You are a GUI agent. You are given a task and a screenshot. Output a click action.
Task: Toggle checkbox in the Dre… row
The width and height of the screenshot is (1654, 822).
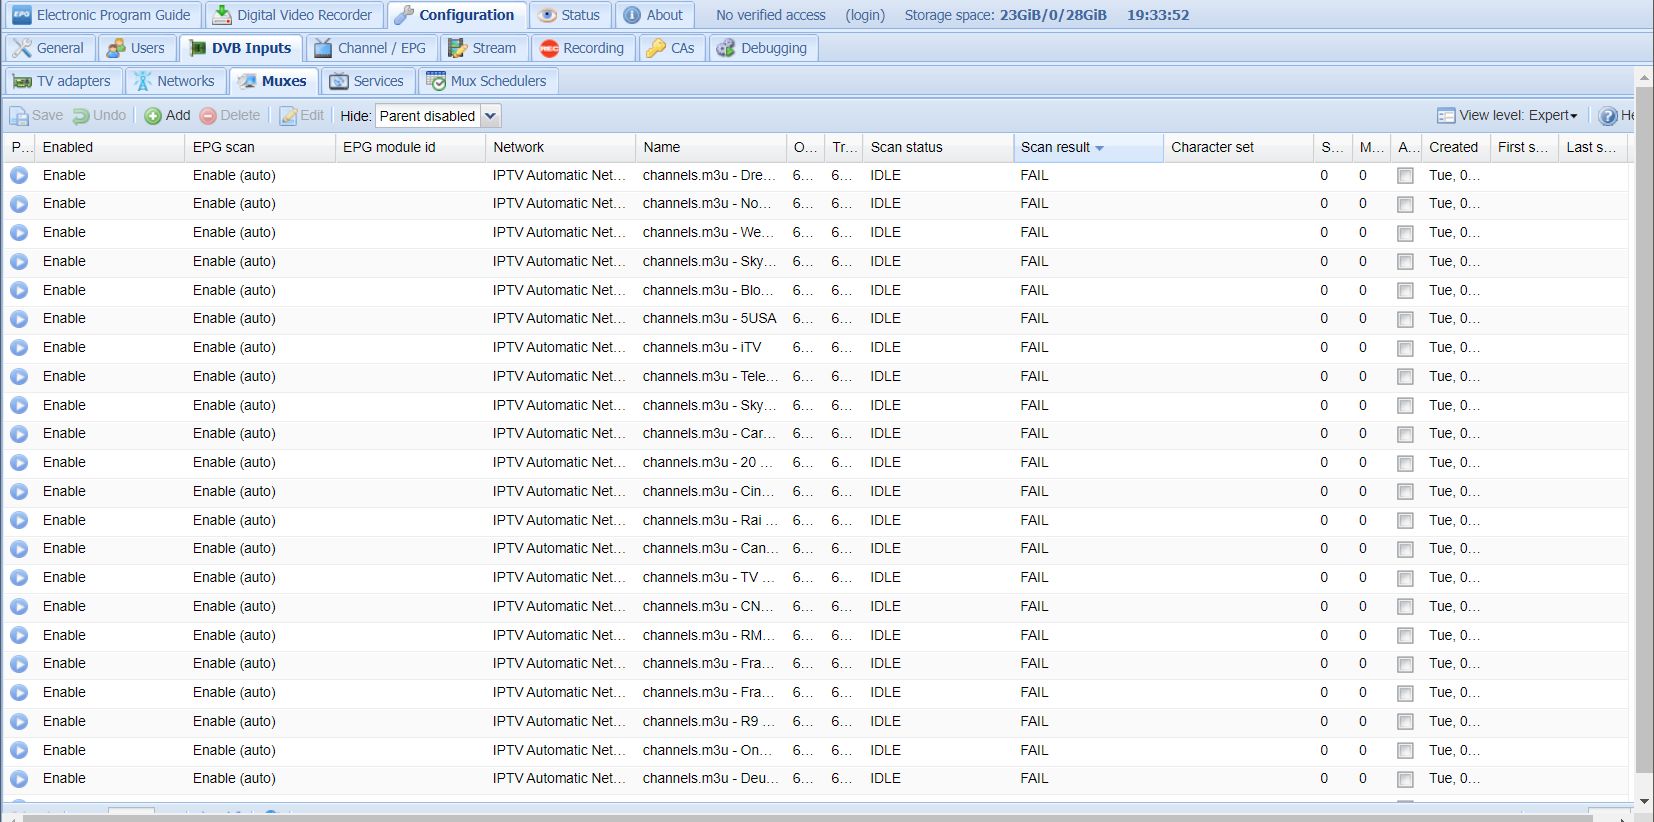coord(1405,176)
